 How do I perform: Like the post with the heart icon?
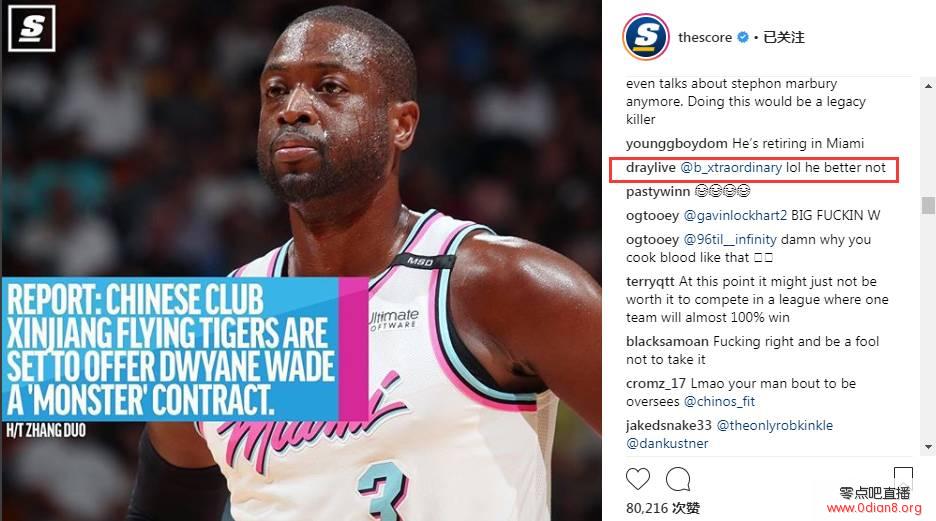638,479
